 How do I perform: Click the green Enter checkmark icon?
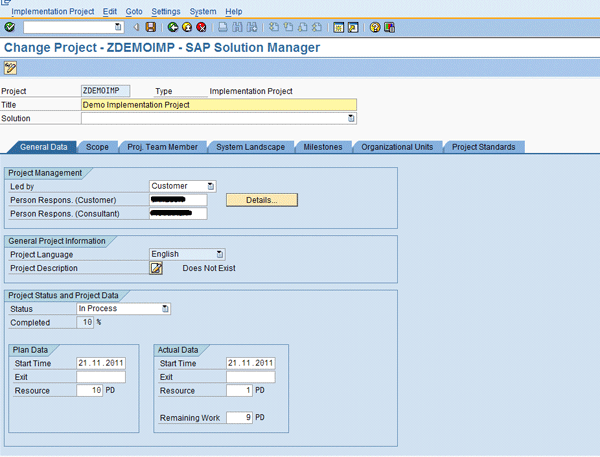pyautogui.click(x=10, y=27)
